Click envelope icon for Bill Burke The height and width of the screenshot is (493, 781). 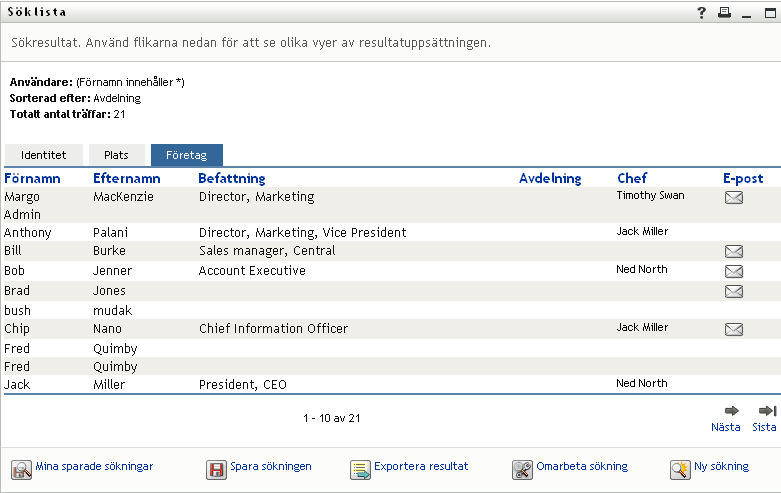[x=734, y=251]
